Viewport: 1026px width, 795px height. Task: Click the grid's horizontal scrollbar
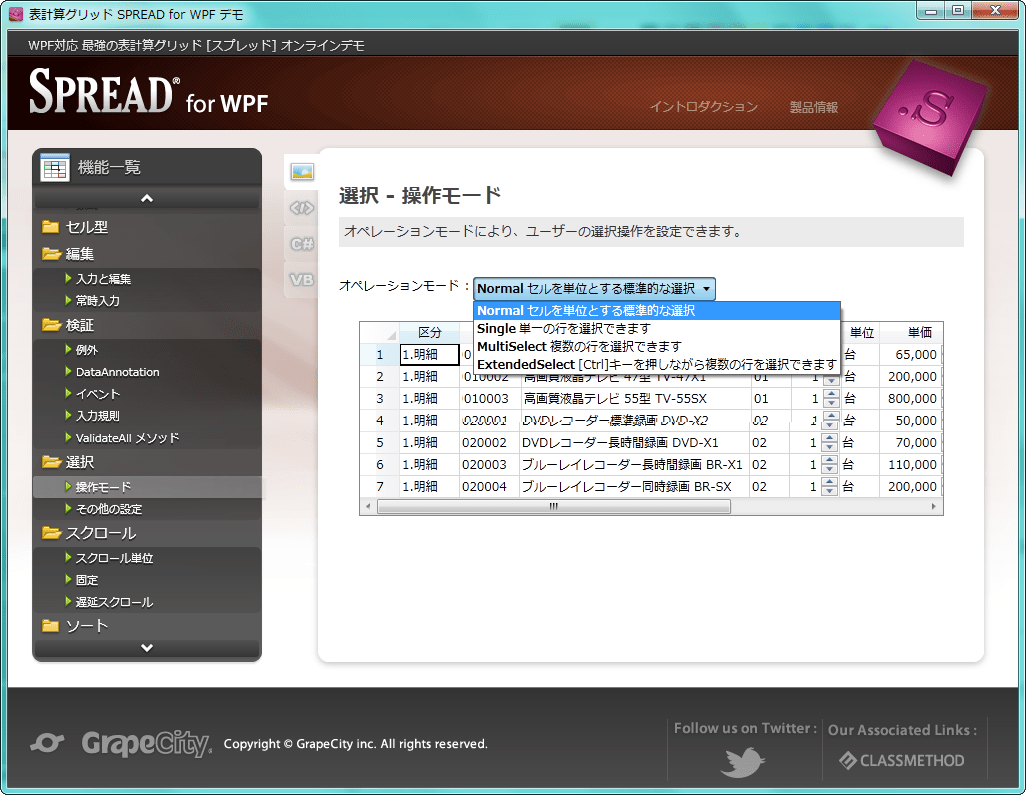[x=552, y=506]
